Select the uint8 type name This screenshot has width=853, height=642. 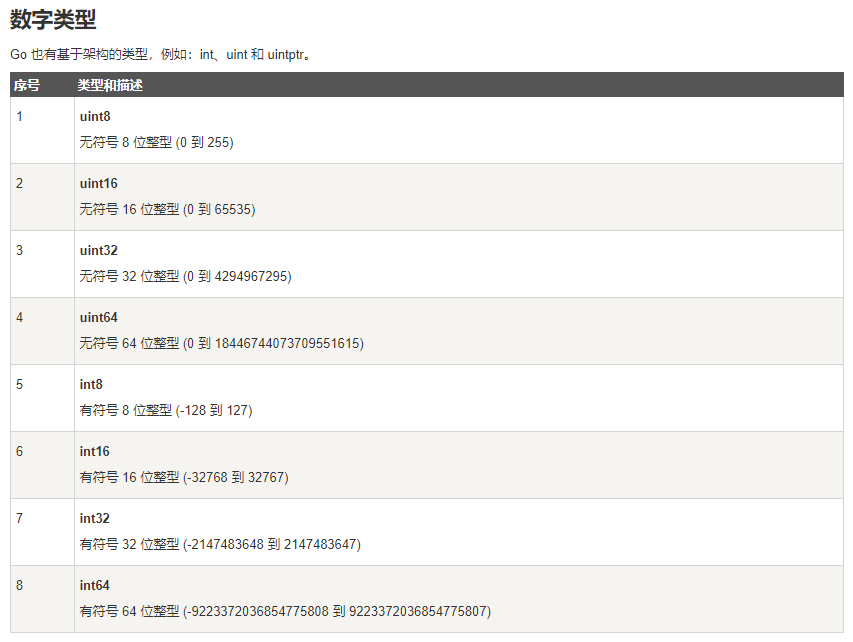[95, 116]
